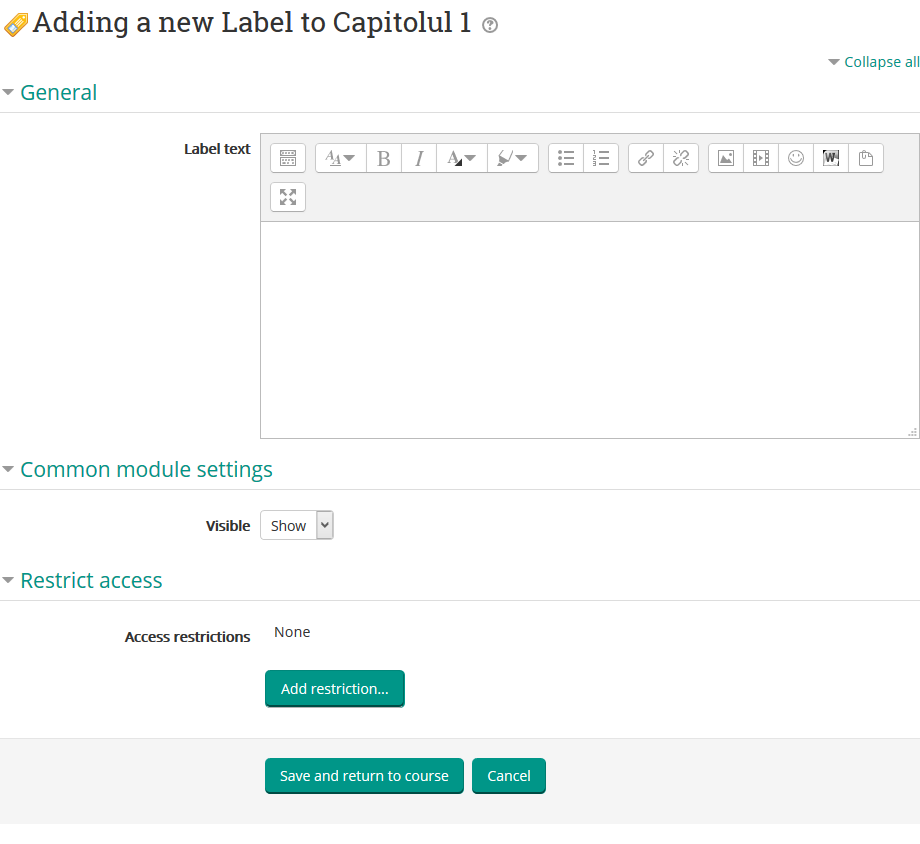Expand the editor to fullscreen mode
920x844 pixels.
point(287,196)
